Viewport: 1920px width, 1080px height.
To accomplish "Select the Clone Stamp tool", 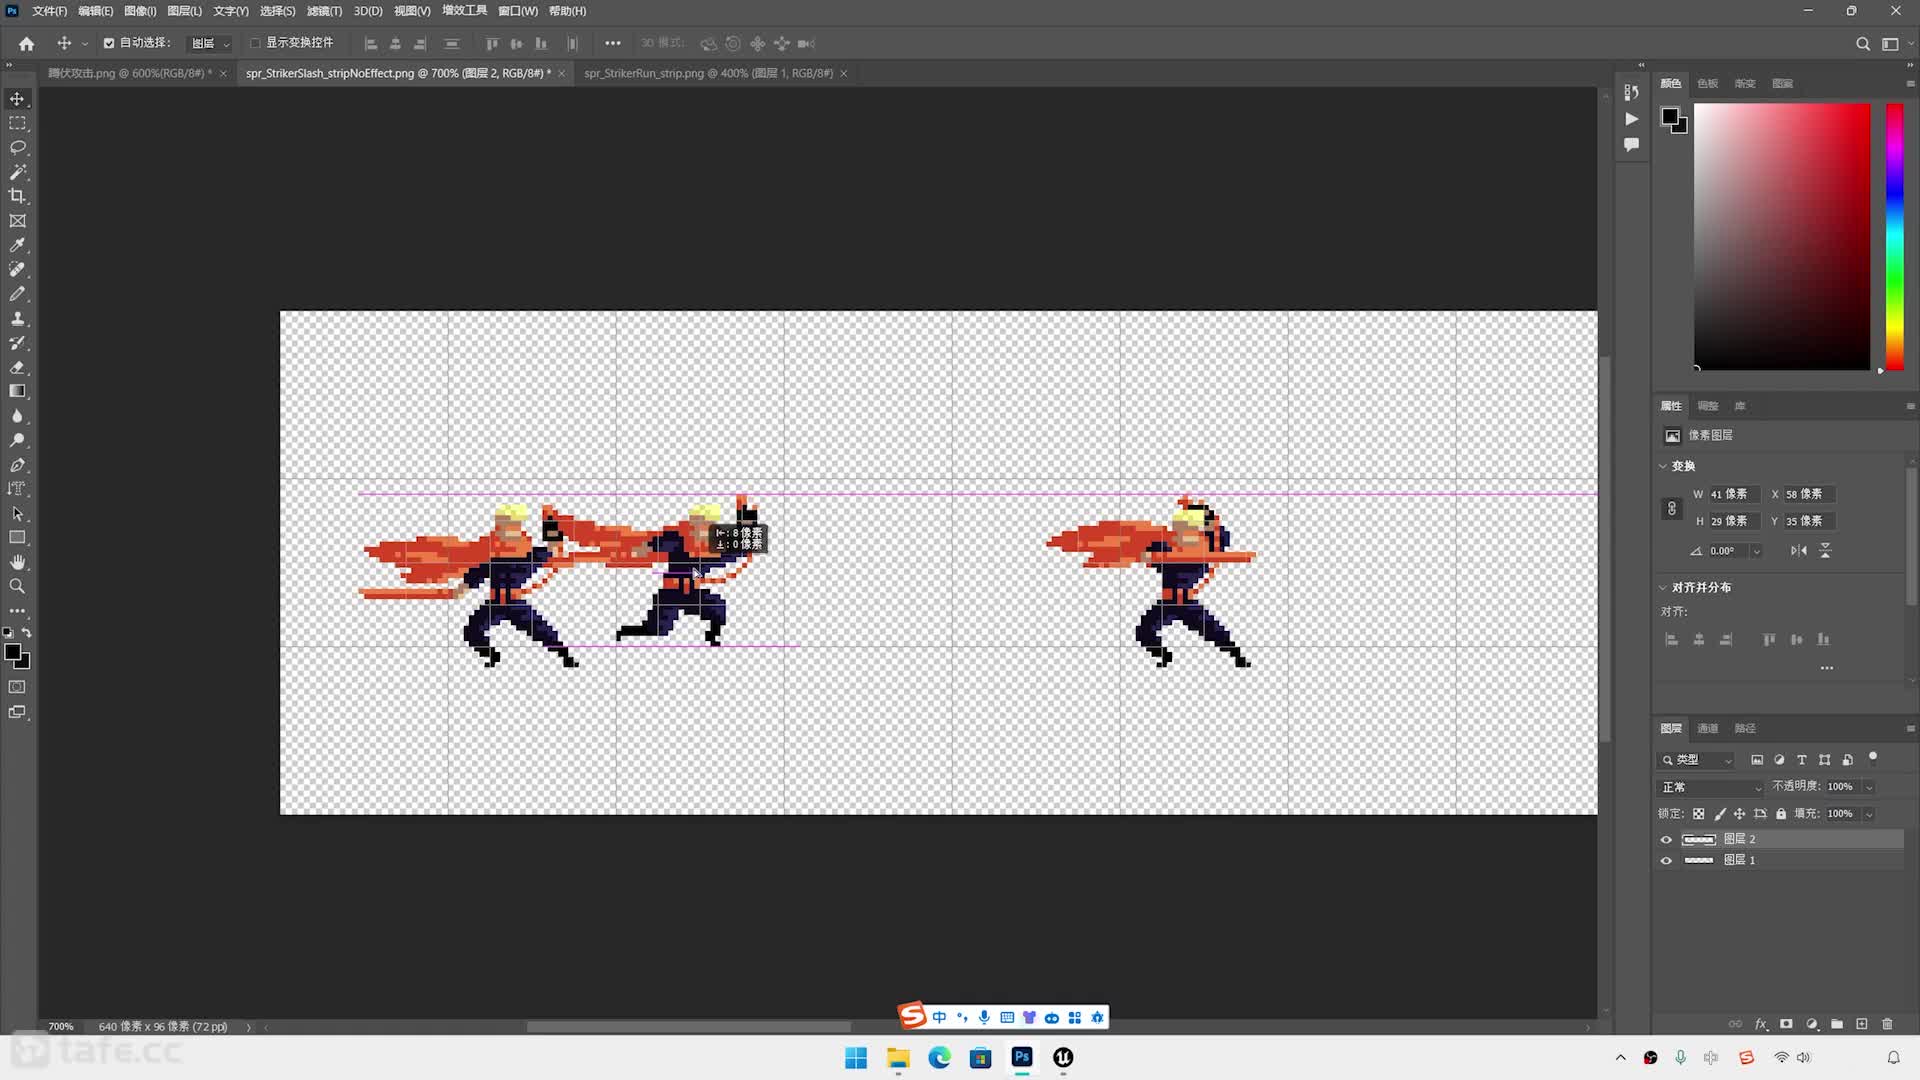I will click(17, 318).
